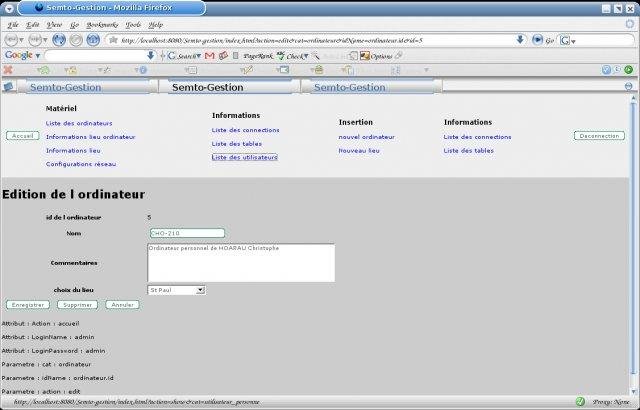The width and height of the screenshot is (640, 410).
Task: Click the Stop loading icon
Action: [x=76, y=40]
